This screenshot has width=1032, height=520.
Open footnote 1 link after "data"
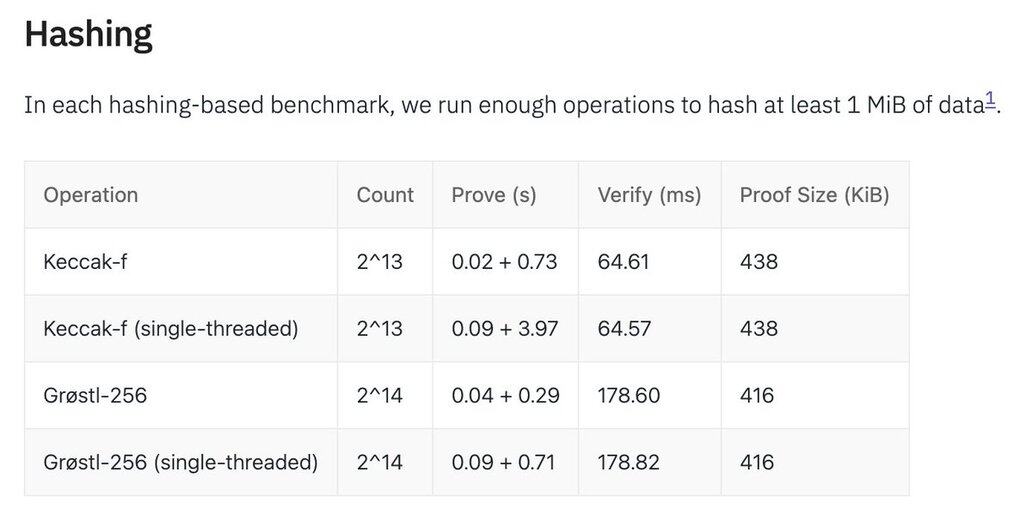991,98
